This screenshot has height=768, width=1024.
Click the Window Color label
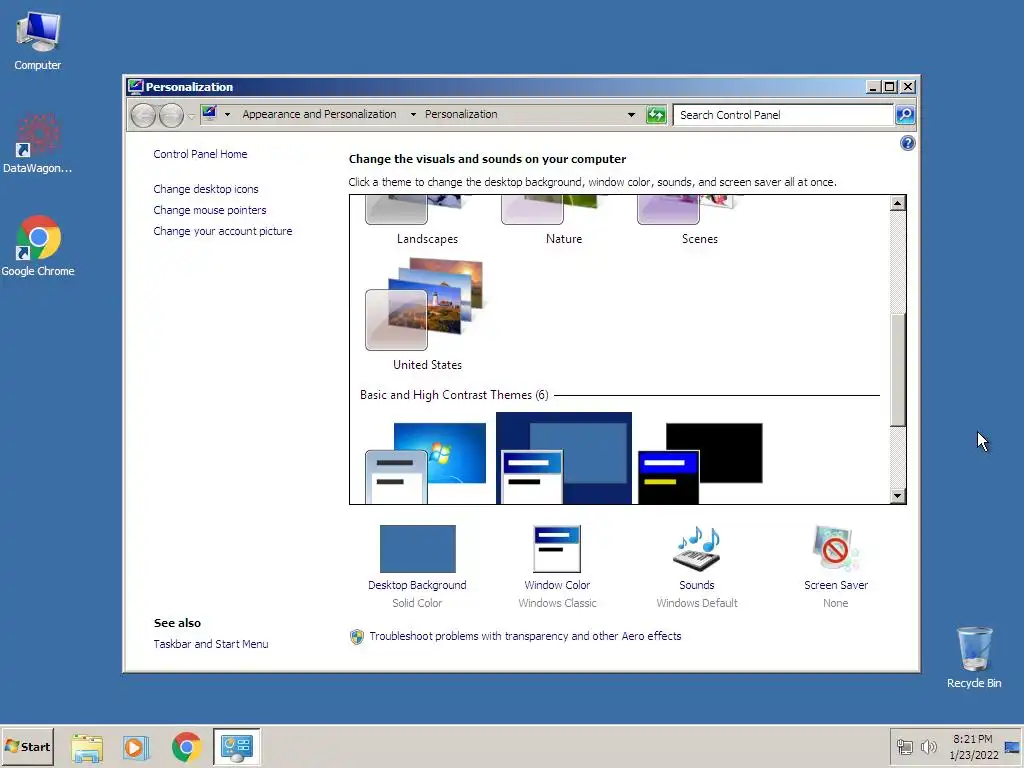coord(557,585)
